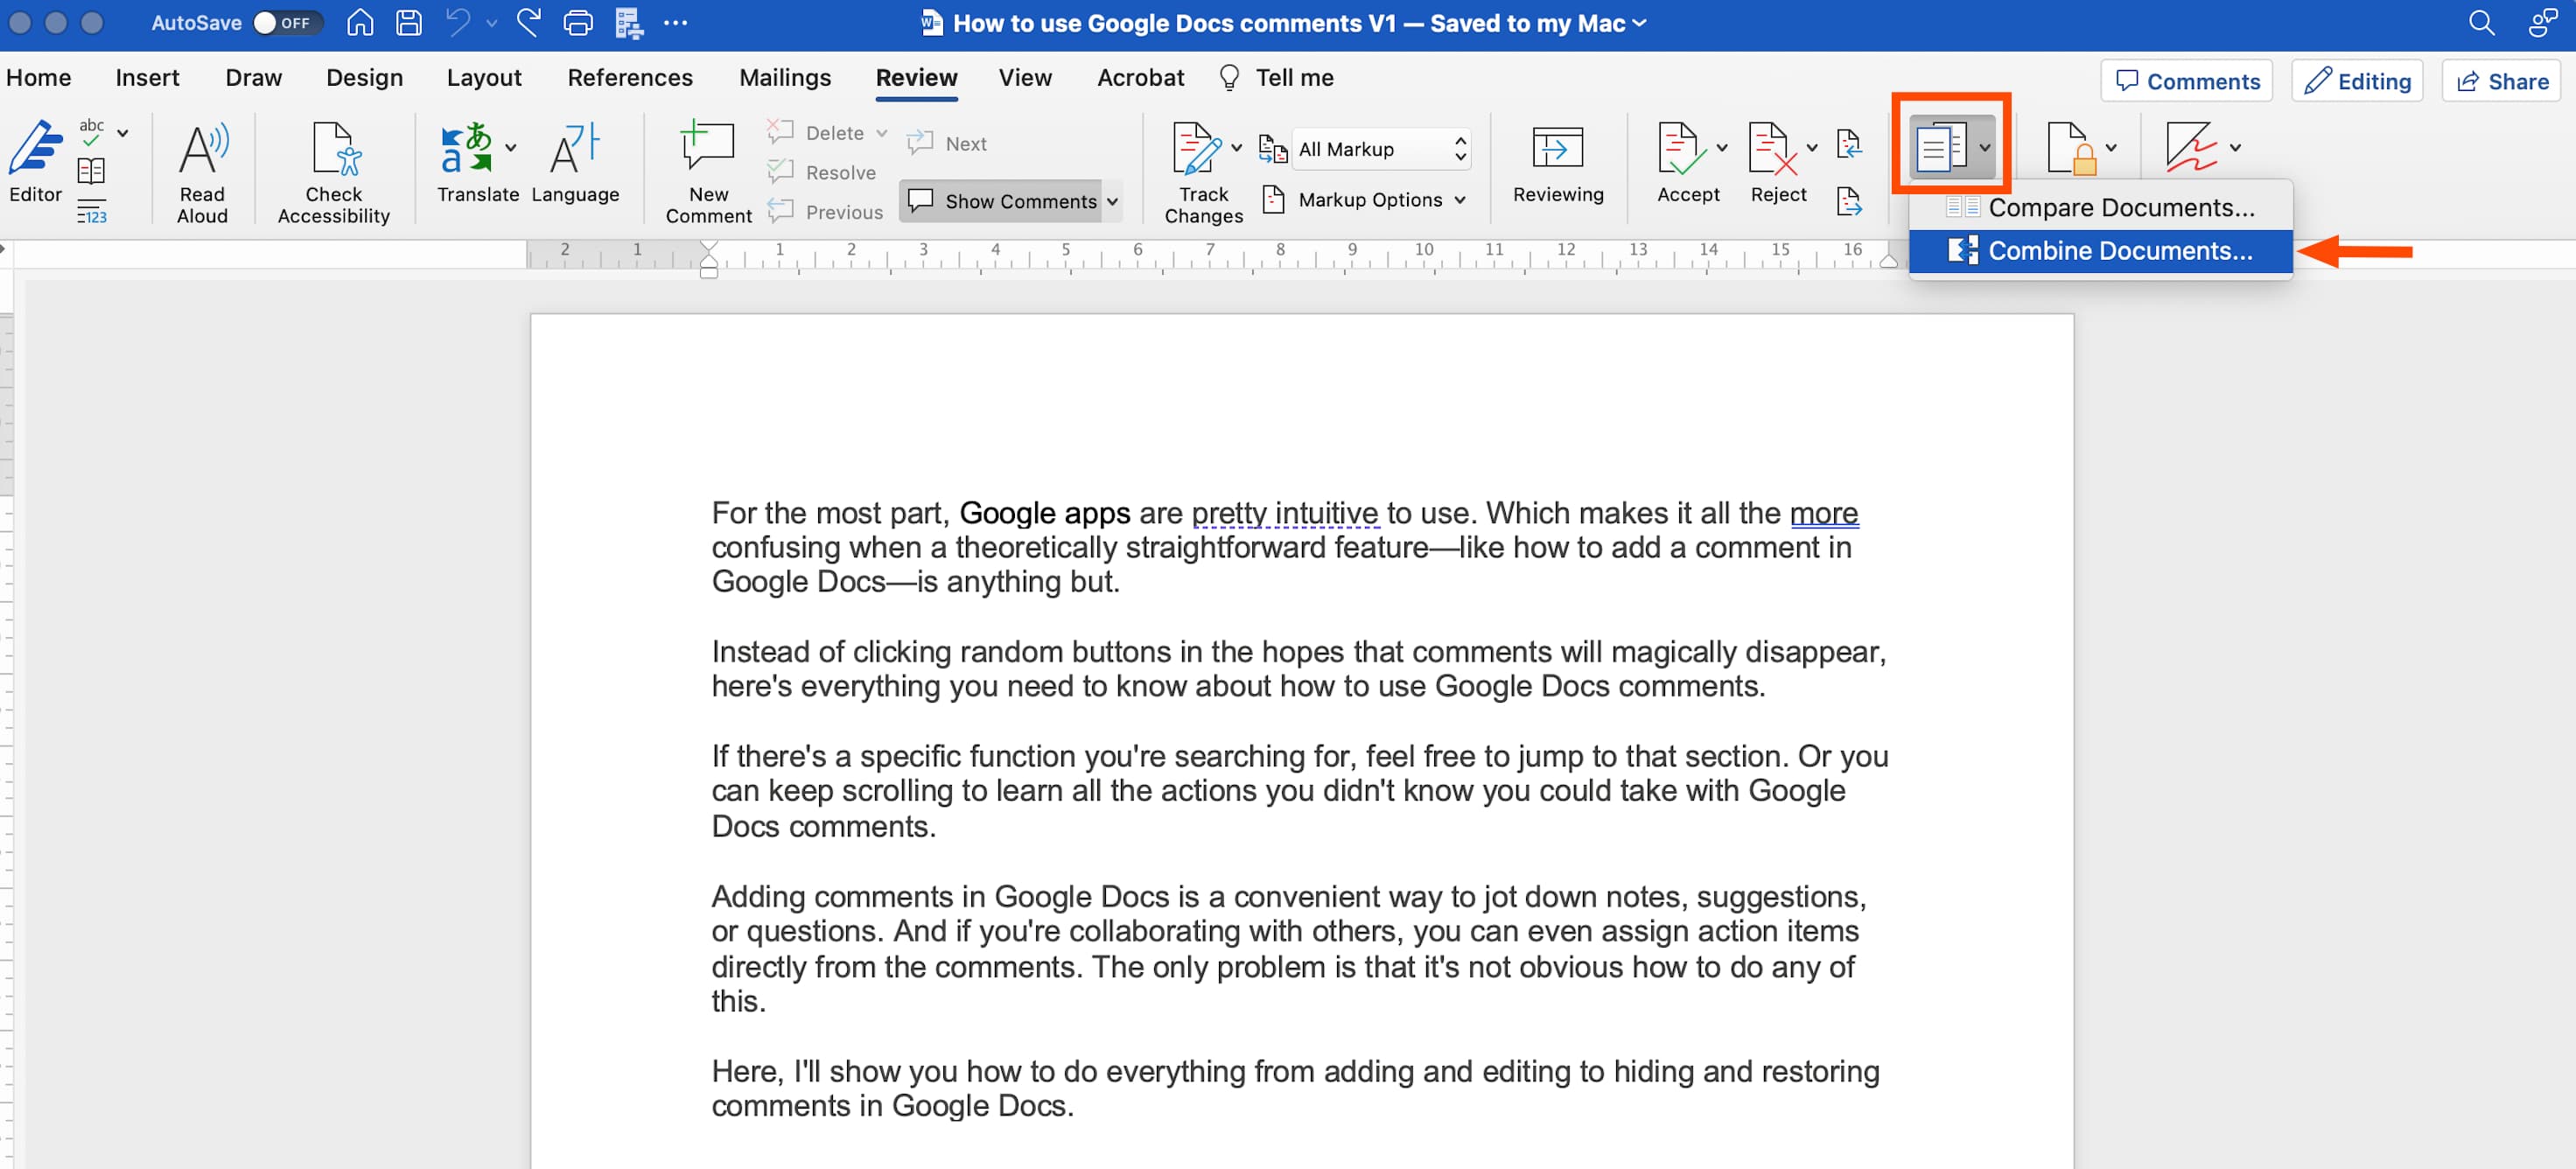Open Markup Options menu
The height and width of the screenshot is (1169, 2576).
[1364, 200]
